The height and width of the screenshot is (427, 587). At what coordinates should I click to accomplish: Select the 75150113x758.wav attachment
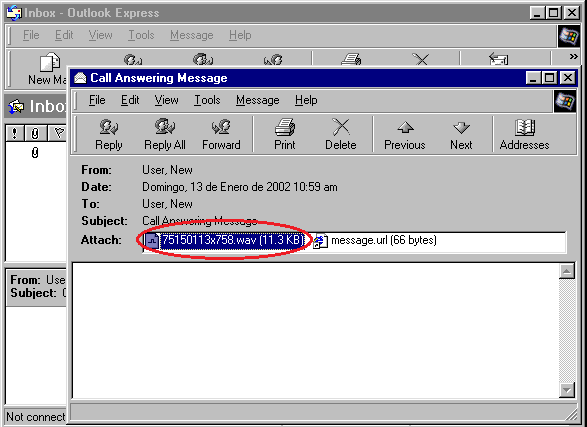tap(225, 240)
